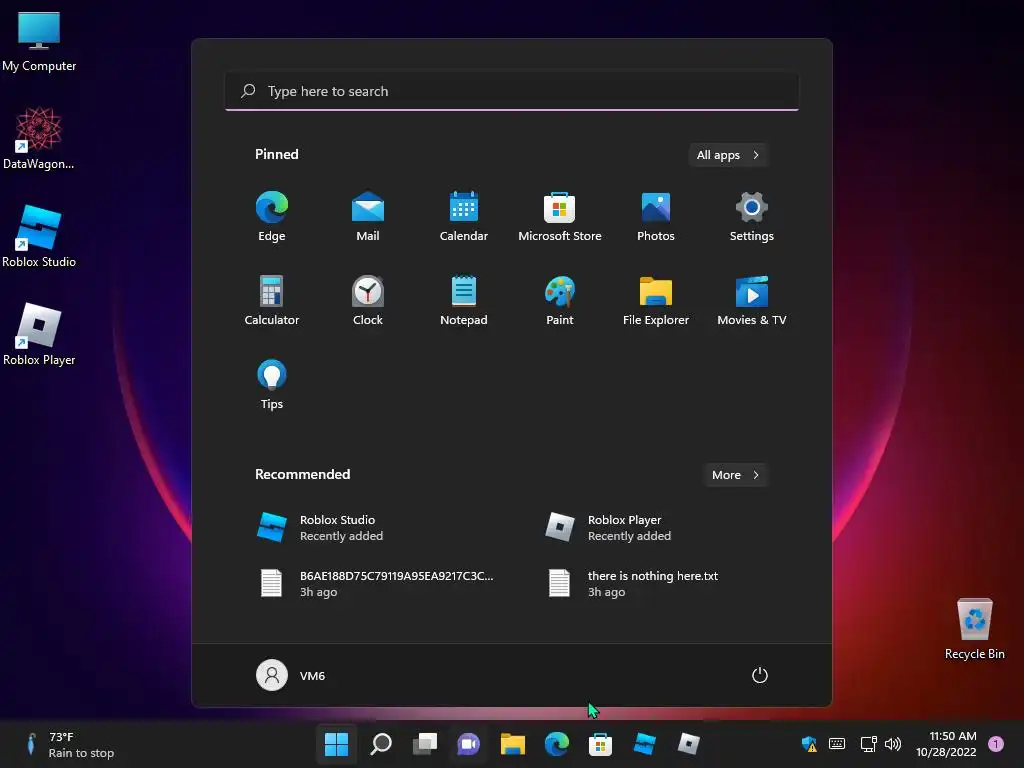The image size is (1024, 768).
Task: Select the Roblox Player desktop shortcut
Action: pos(39,334)
